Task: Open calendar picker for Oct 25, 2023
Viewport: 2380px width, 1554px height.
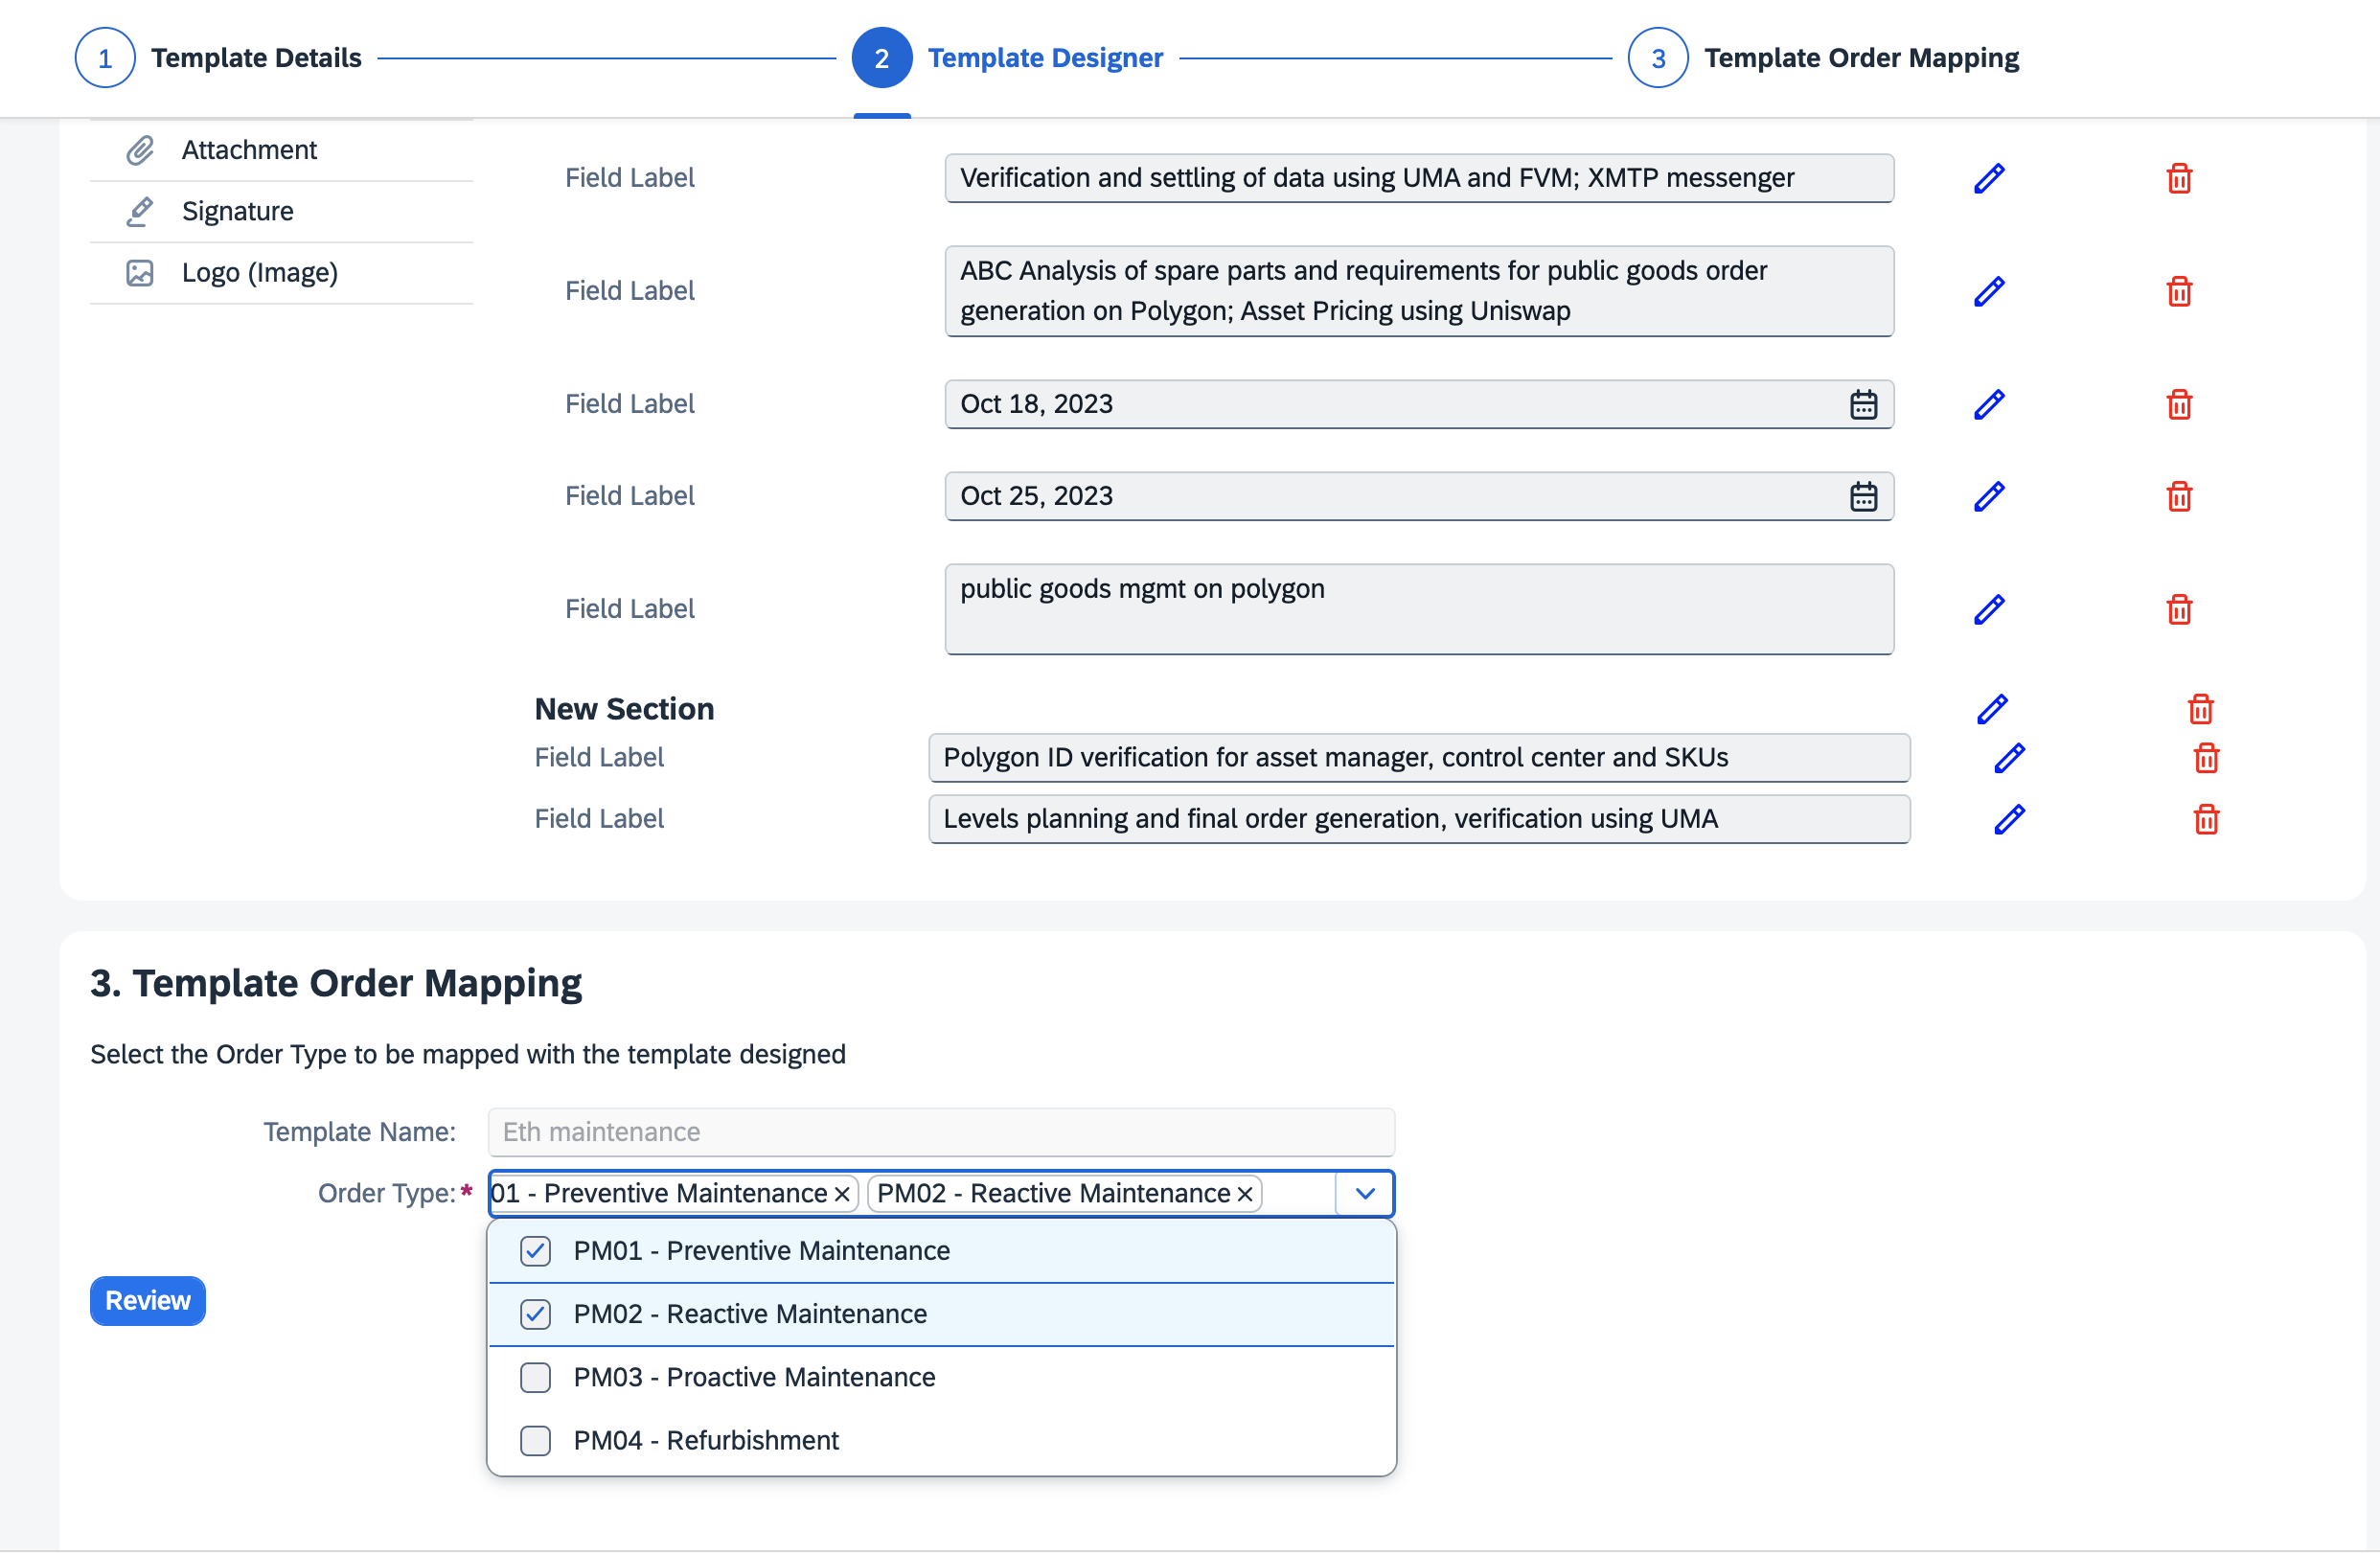Action: (x=1863, y=496)
